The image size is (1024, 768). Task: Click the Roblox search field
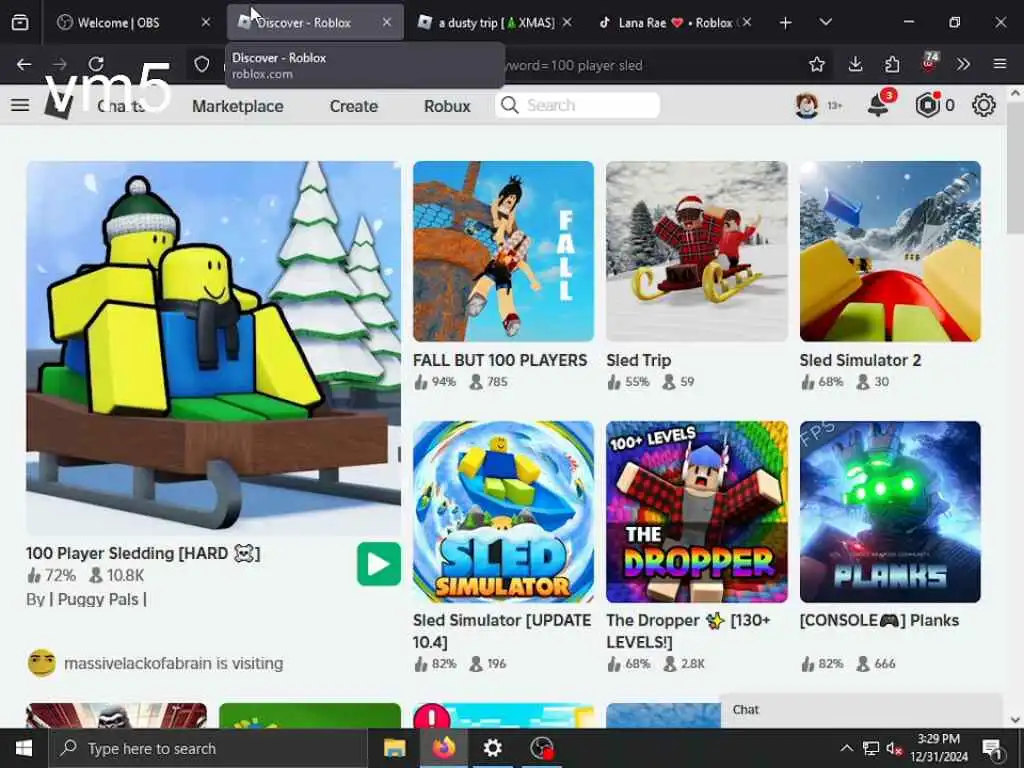point(577,105)
